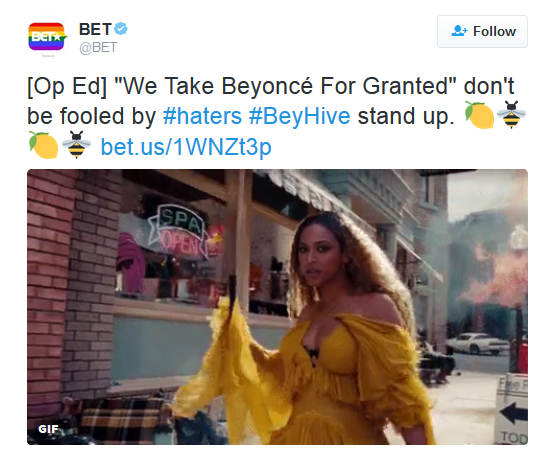This screenshot has width=550, height=452.
Task: Open the bet.us/1WNZt3p link
Action: coord(186,147)
